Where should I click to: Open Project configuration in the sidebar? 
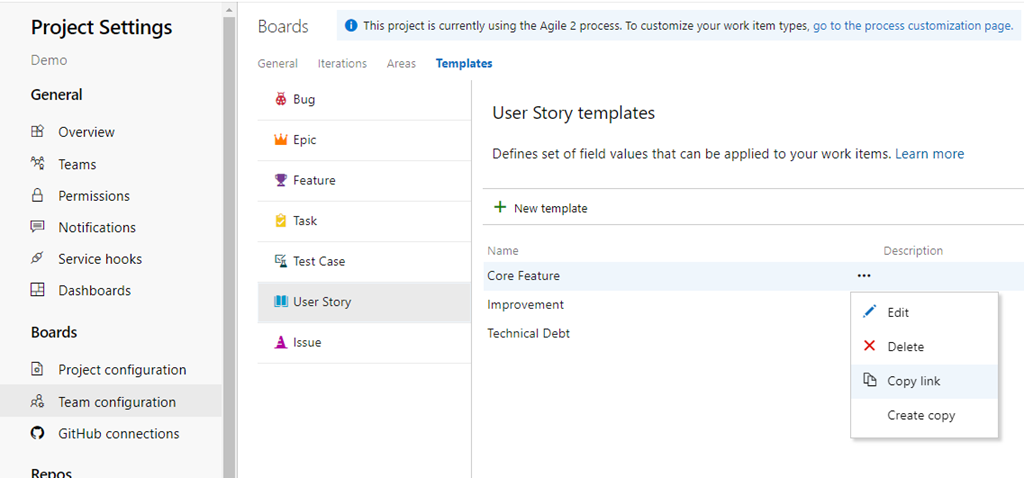tap(122, 370)
